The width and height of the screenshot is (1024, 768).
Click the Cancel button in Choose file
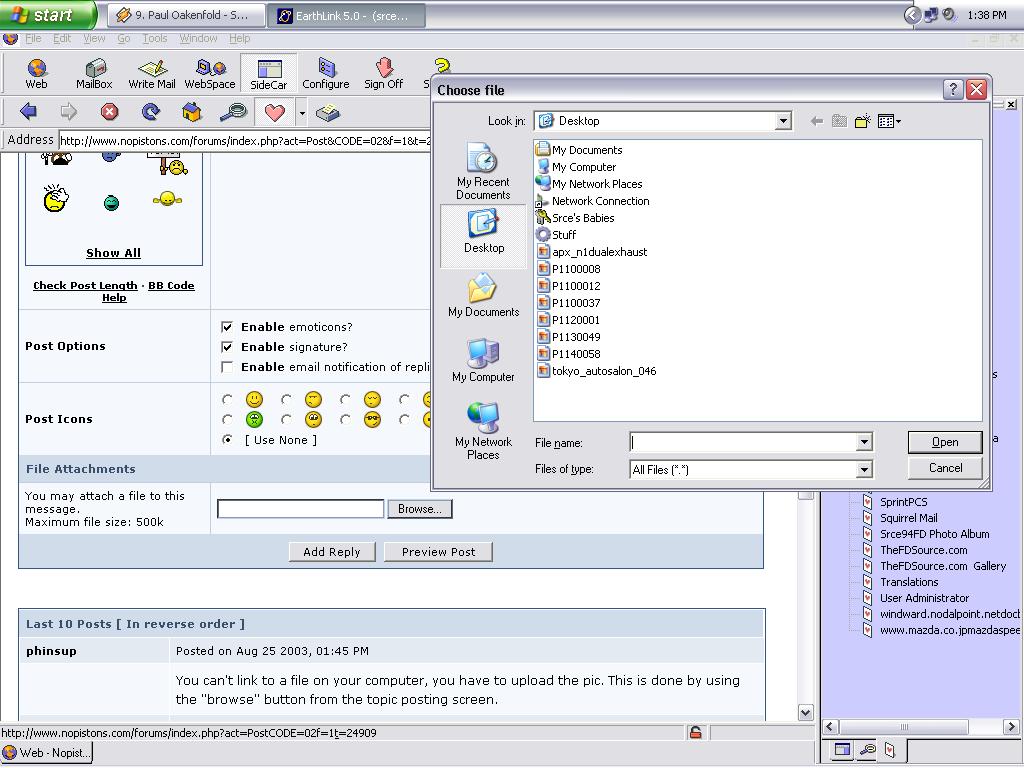(x=944, y=468)
